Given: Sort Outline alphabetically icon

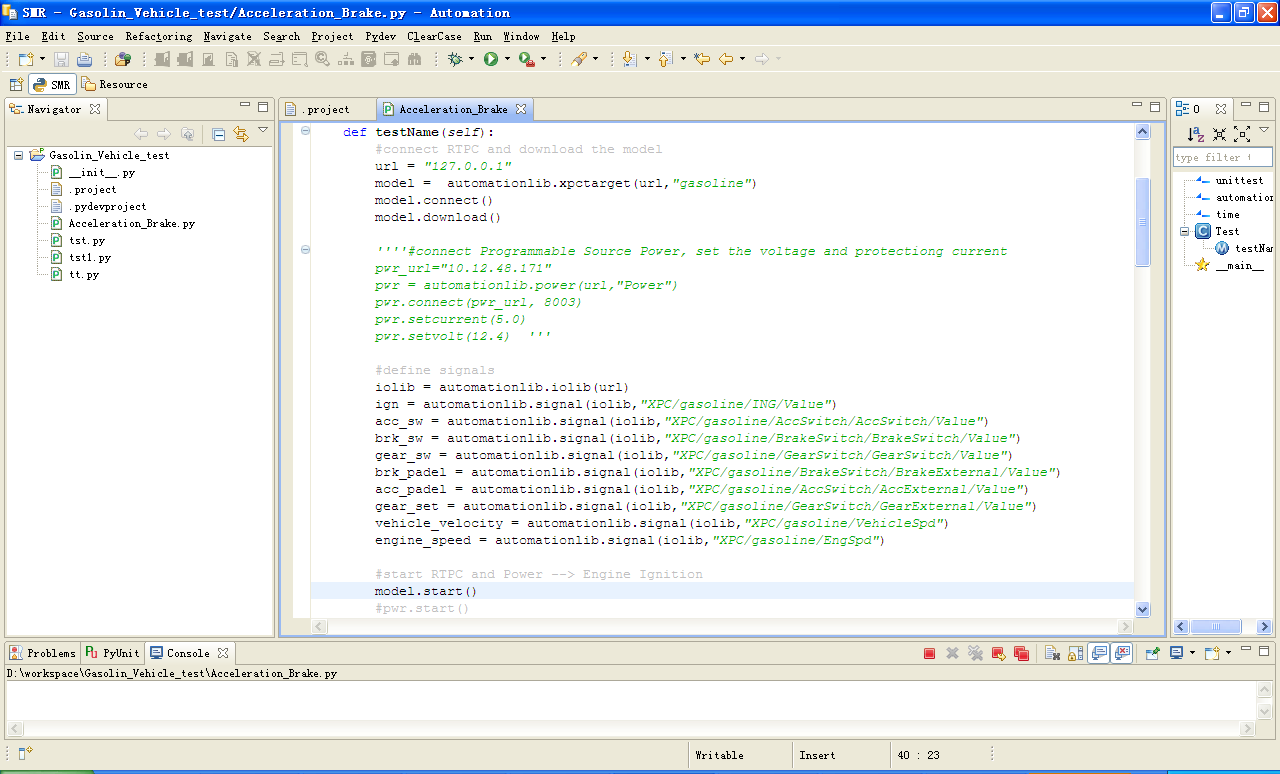Looking at the screenshot, I should click(1196, 134).
